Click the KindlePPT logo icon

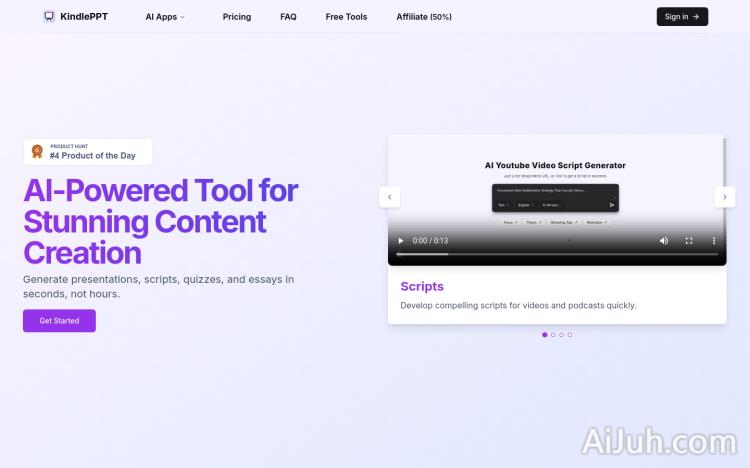(x=50, y=17)
